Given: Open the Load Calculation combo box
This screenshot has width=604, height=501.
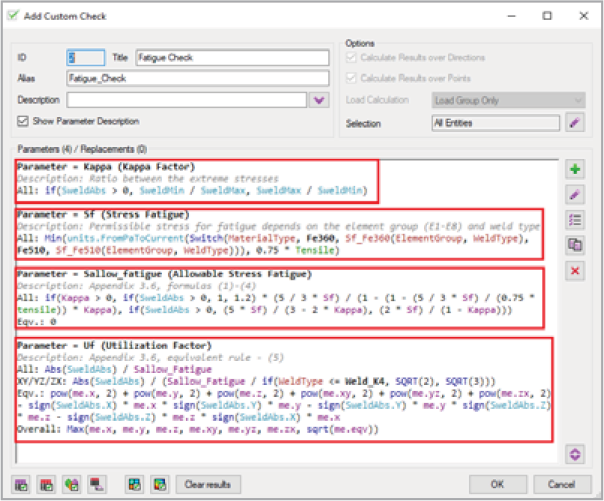Looking at the screenshot, I should pyautogui.click(x=508, y=100).
